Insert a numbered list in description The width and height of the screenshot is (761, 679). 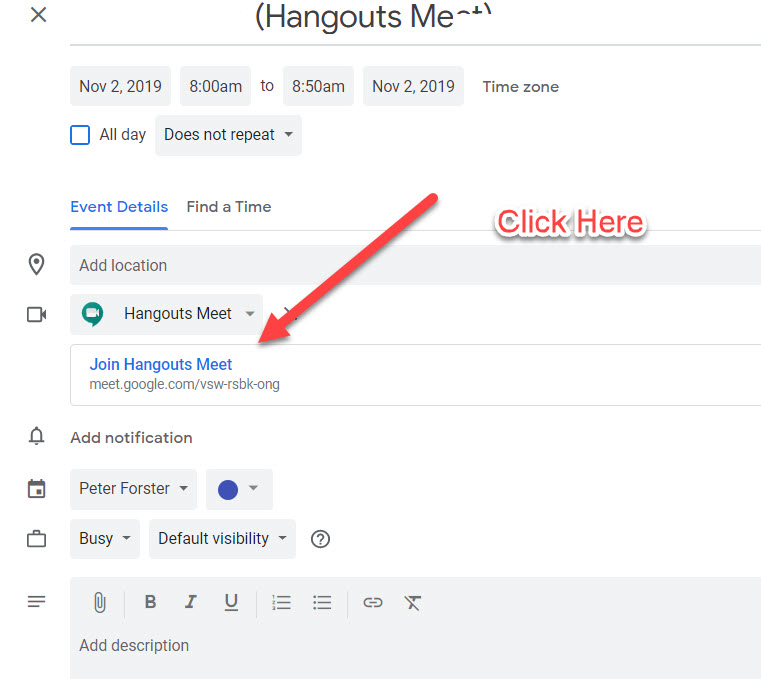point(281,602)
